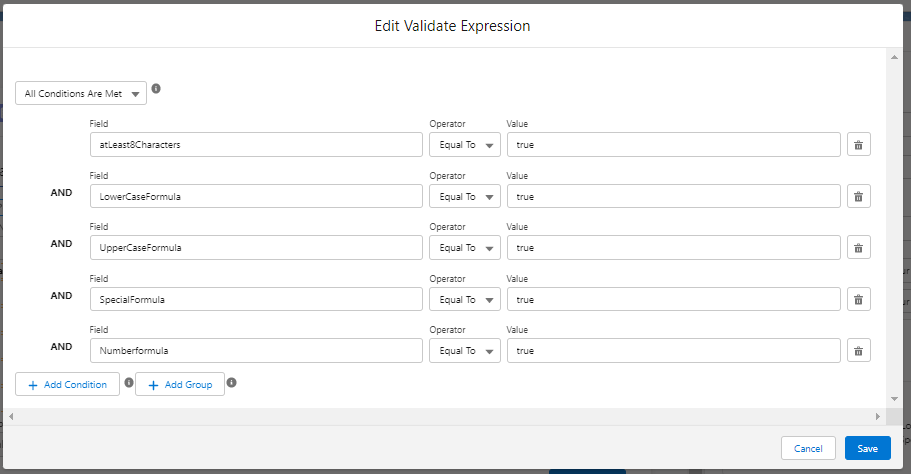Delete the atLeast8Characters condition row
This screenshot has width=911, height=474.
coord(858,145)
